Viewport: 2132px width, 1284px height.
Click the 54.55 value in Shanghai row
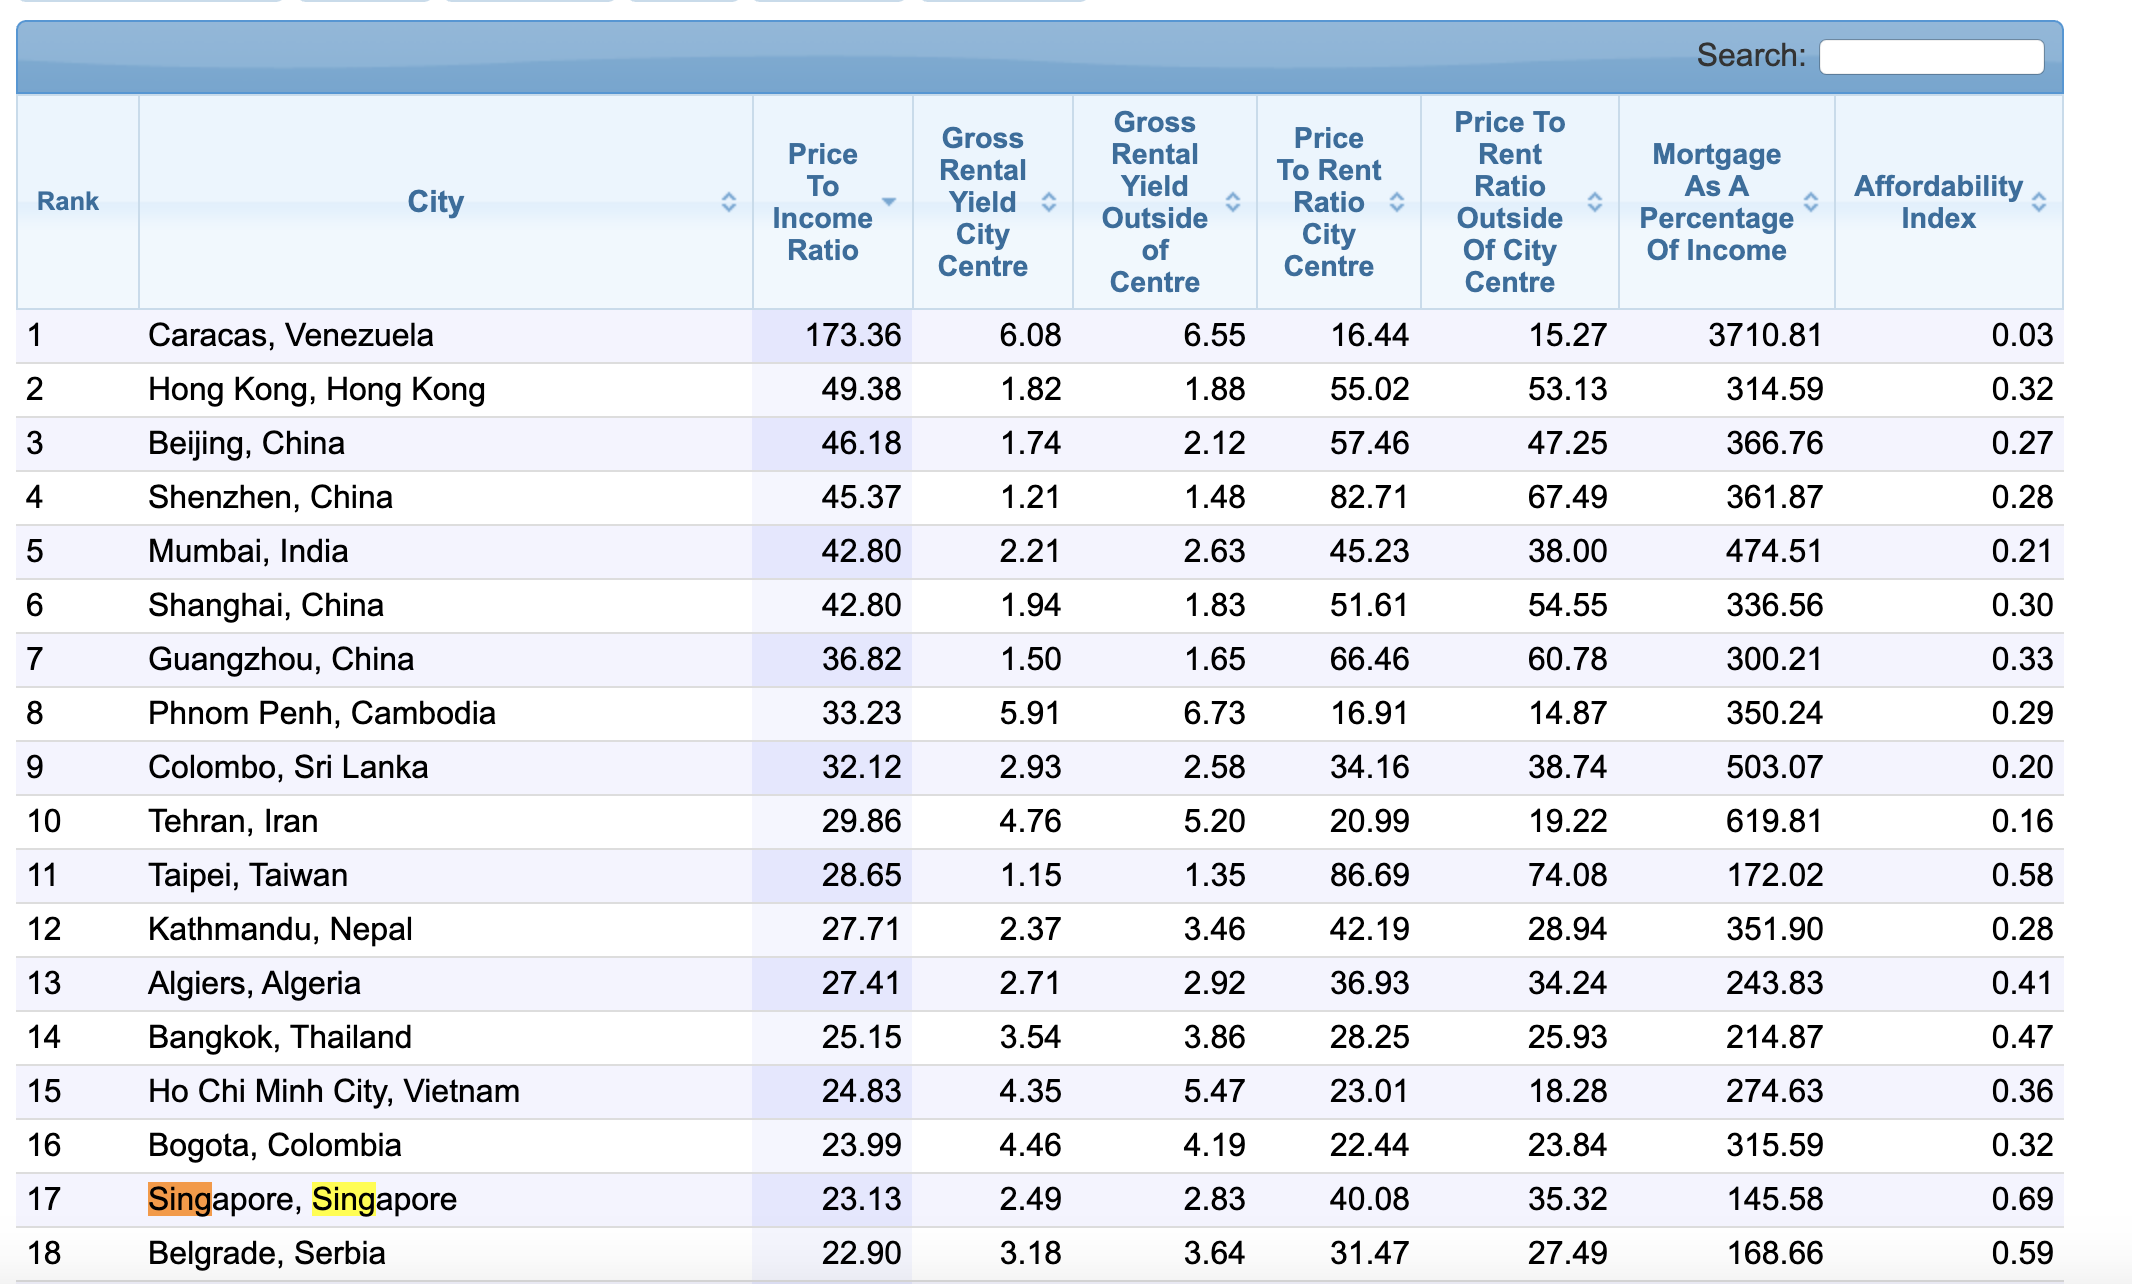1567,605
